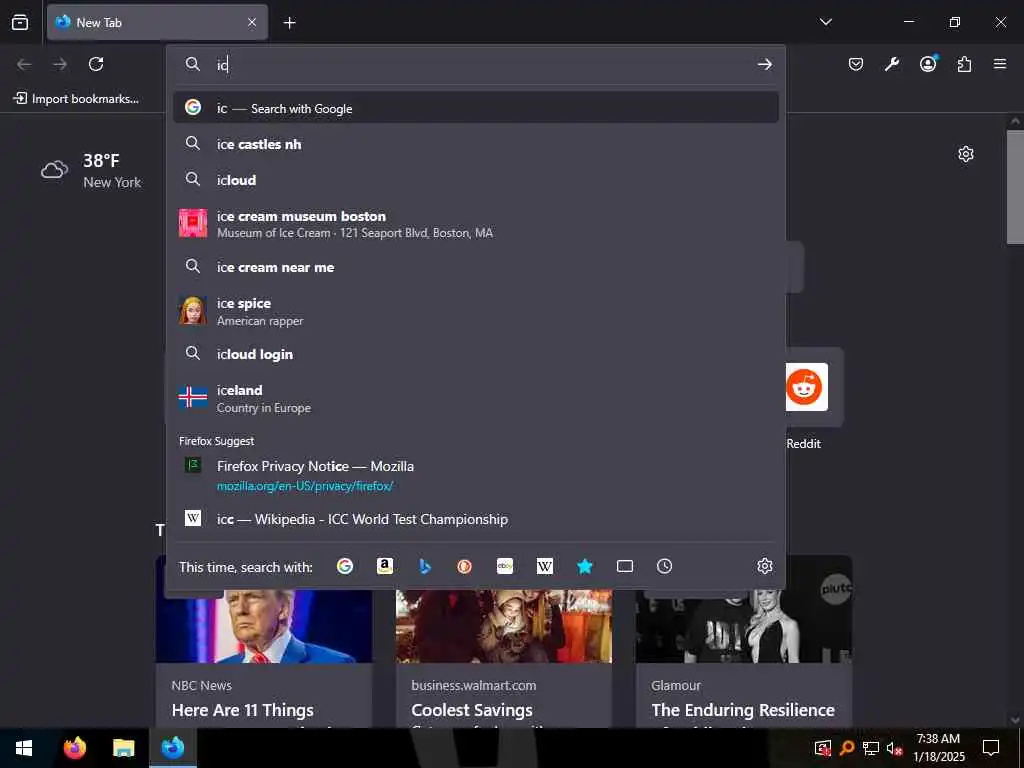Image resolution: width=1024 pixels, height=768 pixels.
Task: Expand the list all tabs chevron
Action: pyautogui.click(x=825, y=22)
